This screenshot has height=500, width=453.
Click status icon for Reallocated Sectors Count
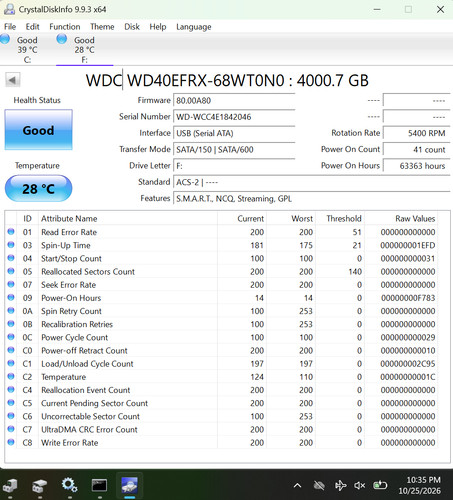[11, 271]
